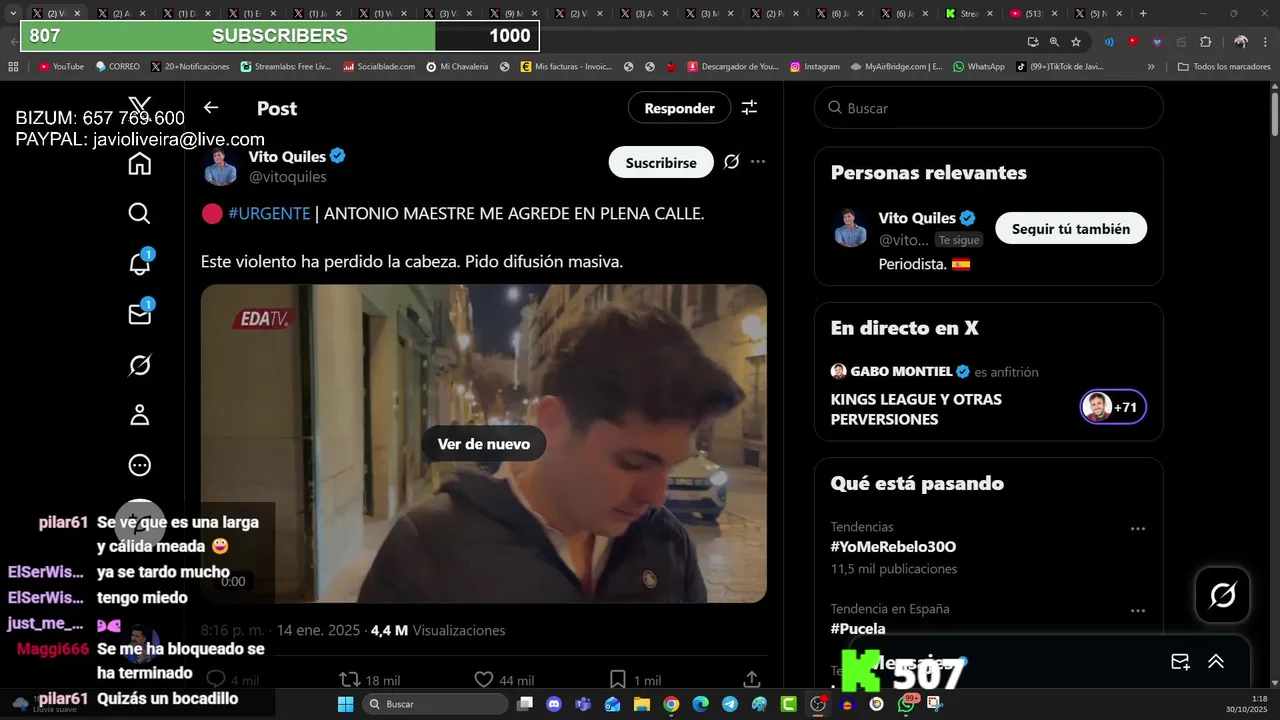Click the +71 listeners avatar badge

coord(1113,407)
